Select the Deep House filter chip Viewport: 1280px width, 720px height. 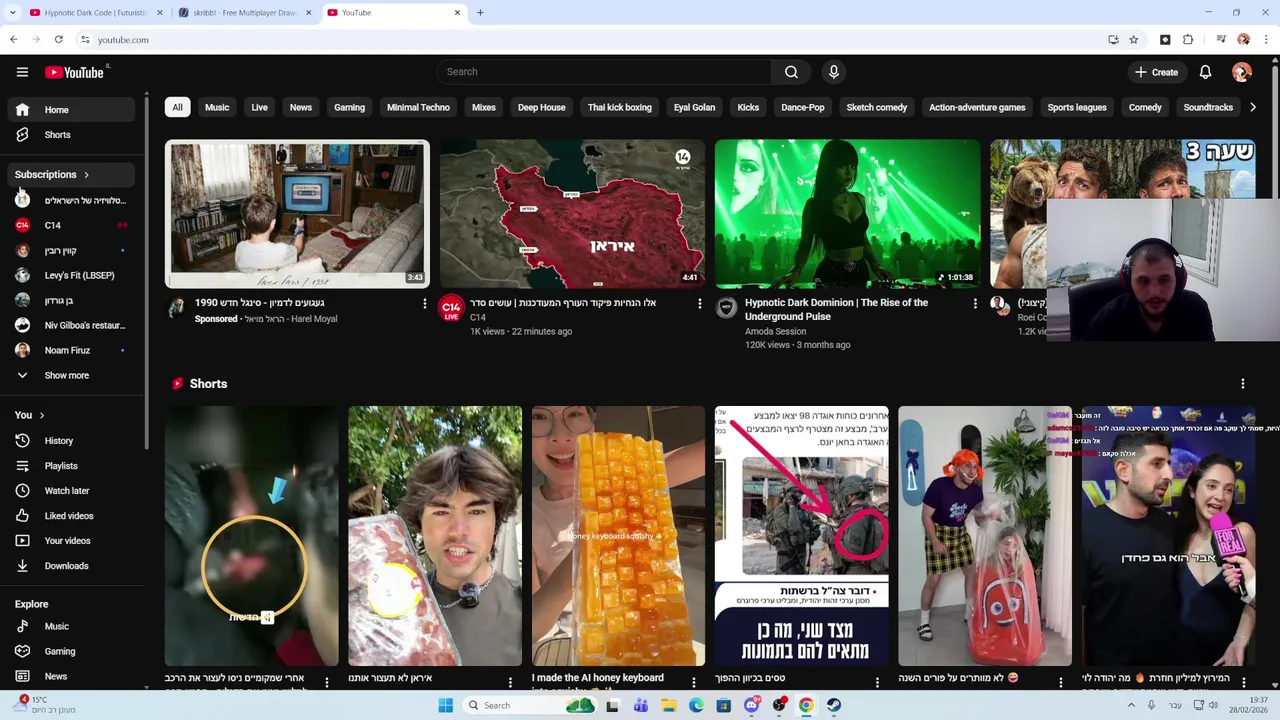[x=541, y=107]
